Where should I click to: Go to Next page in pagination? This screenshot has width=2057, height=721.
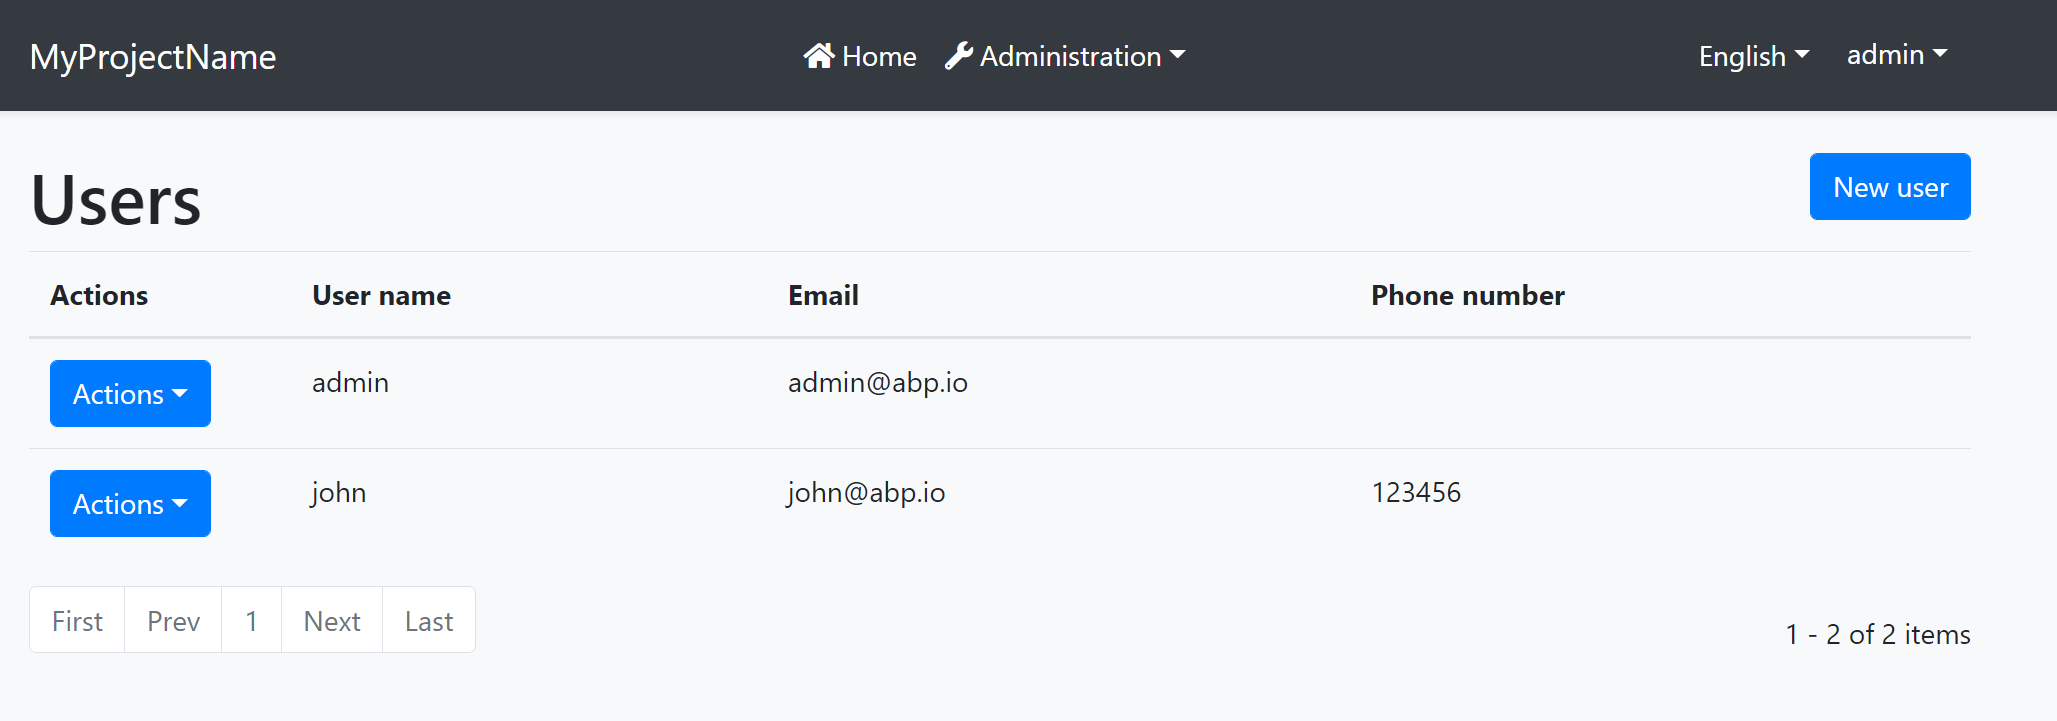[x=331, y=620]
